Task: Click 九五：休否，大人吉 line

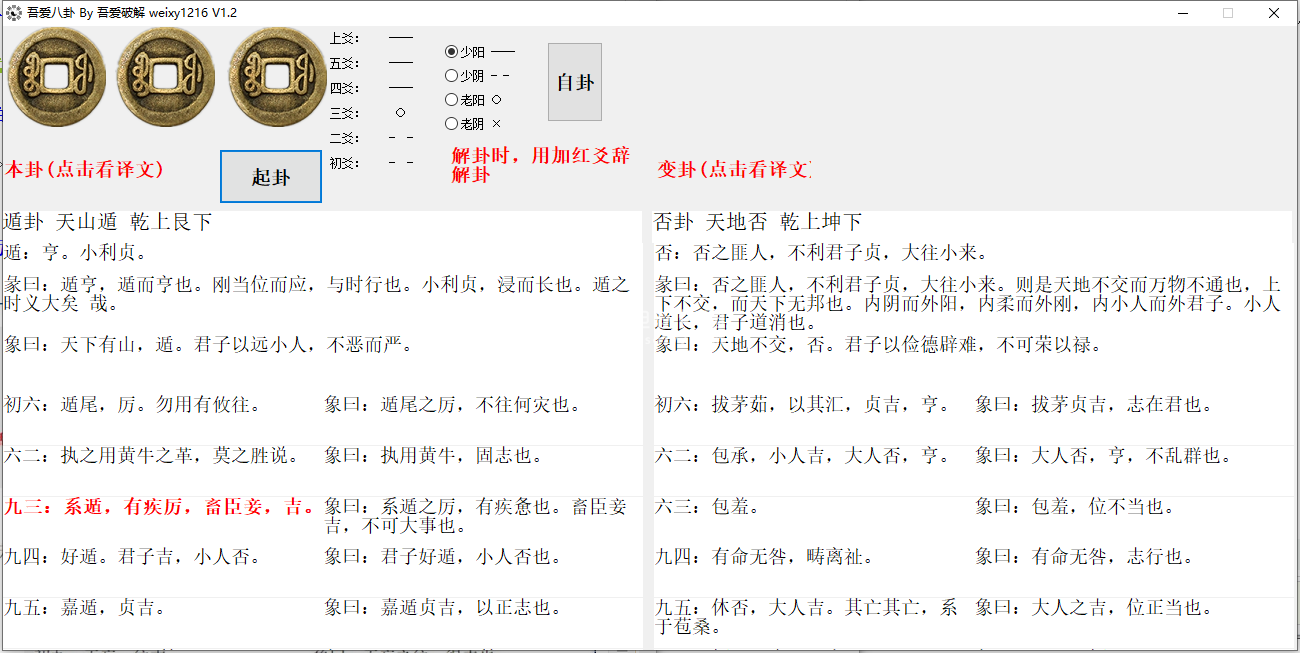Action: tap(807, 617)
